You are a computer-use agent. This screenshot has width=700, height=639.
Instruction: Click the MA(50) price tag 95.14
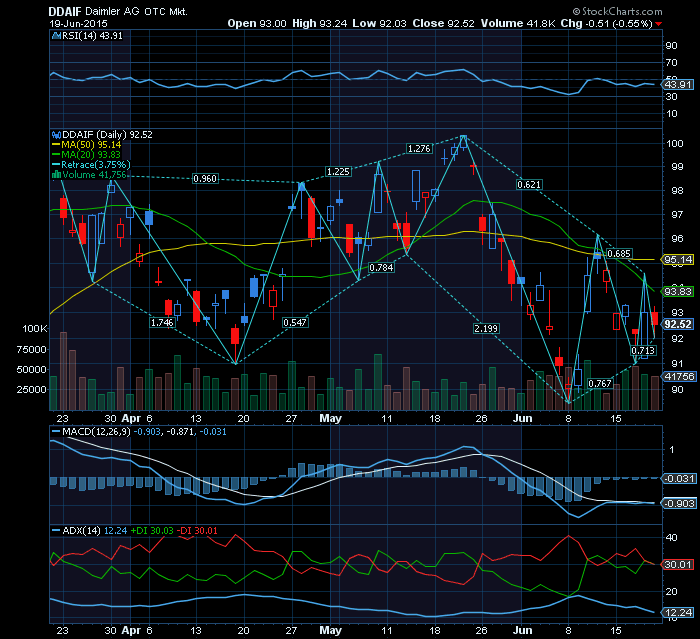coord(678,259)
